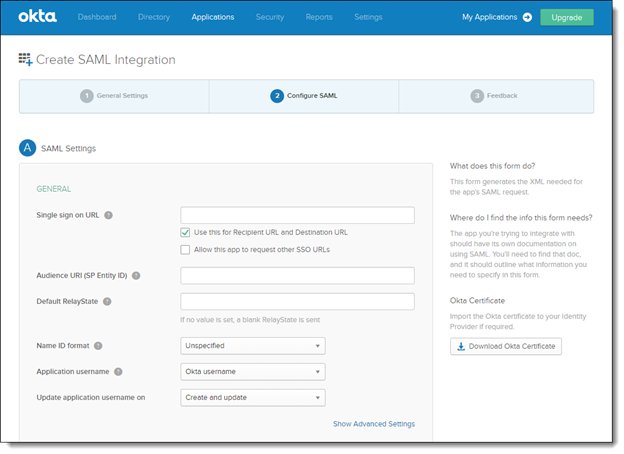Click 'If no value is set, a blank RelayState is sent' hint

click(250, 320)
